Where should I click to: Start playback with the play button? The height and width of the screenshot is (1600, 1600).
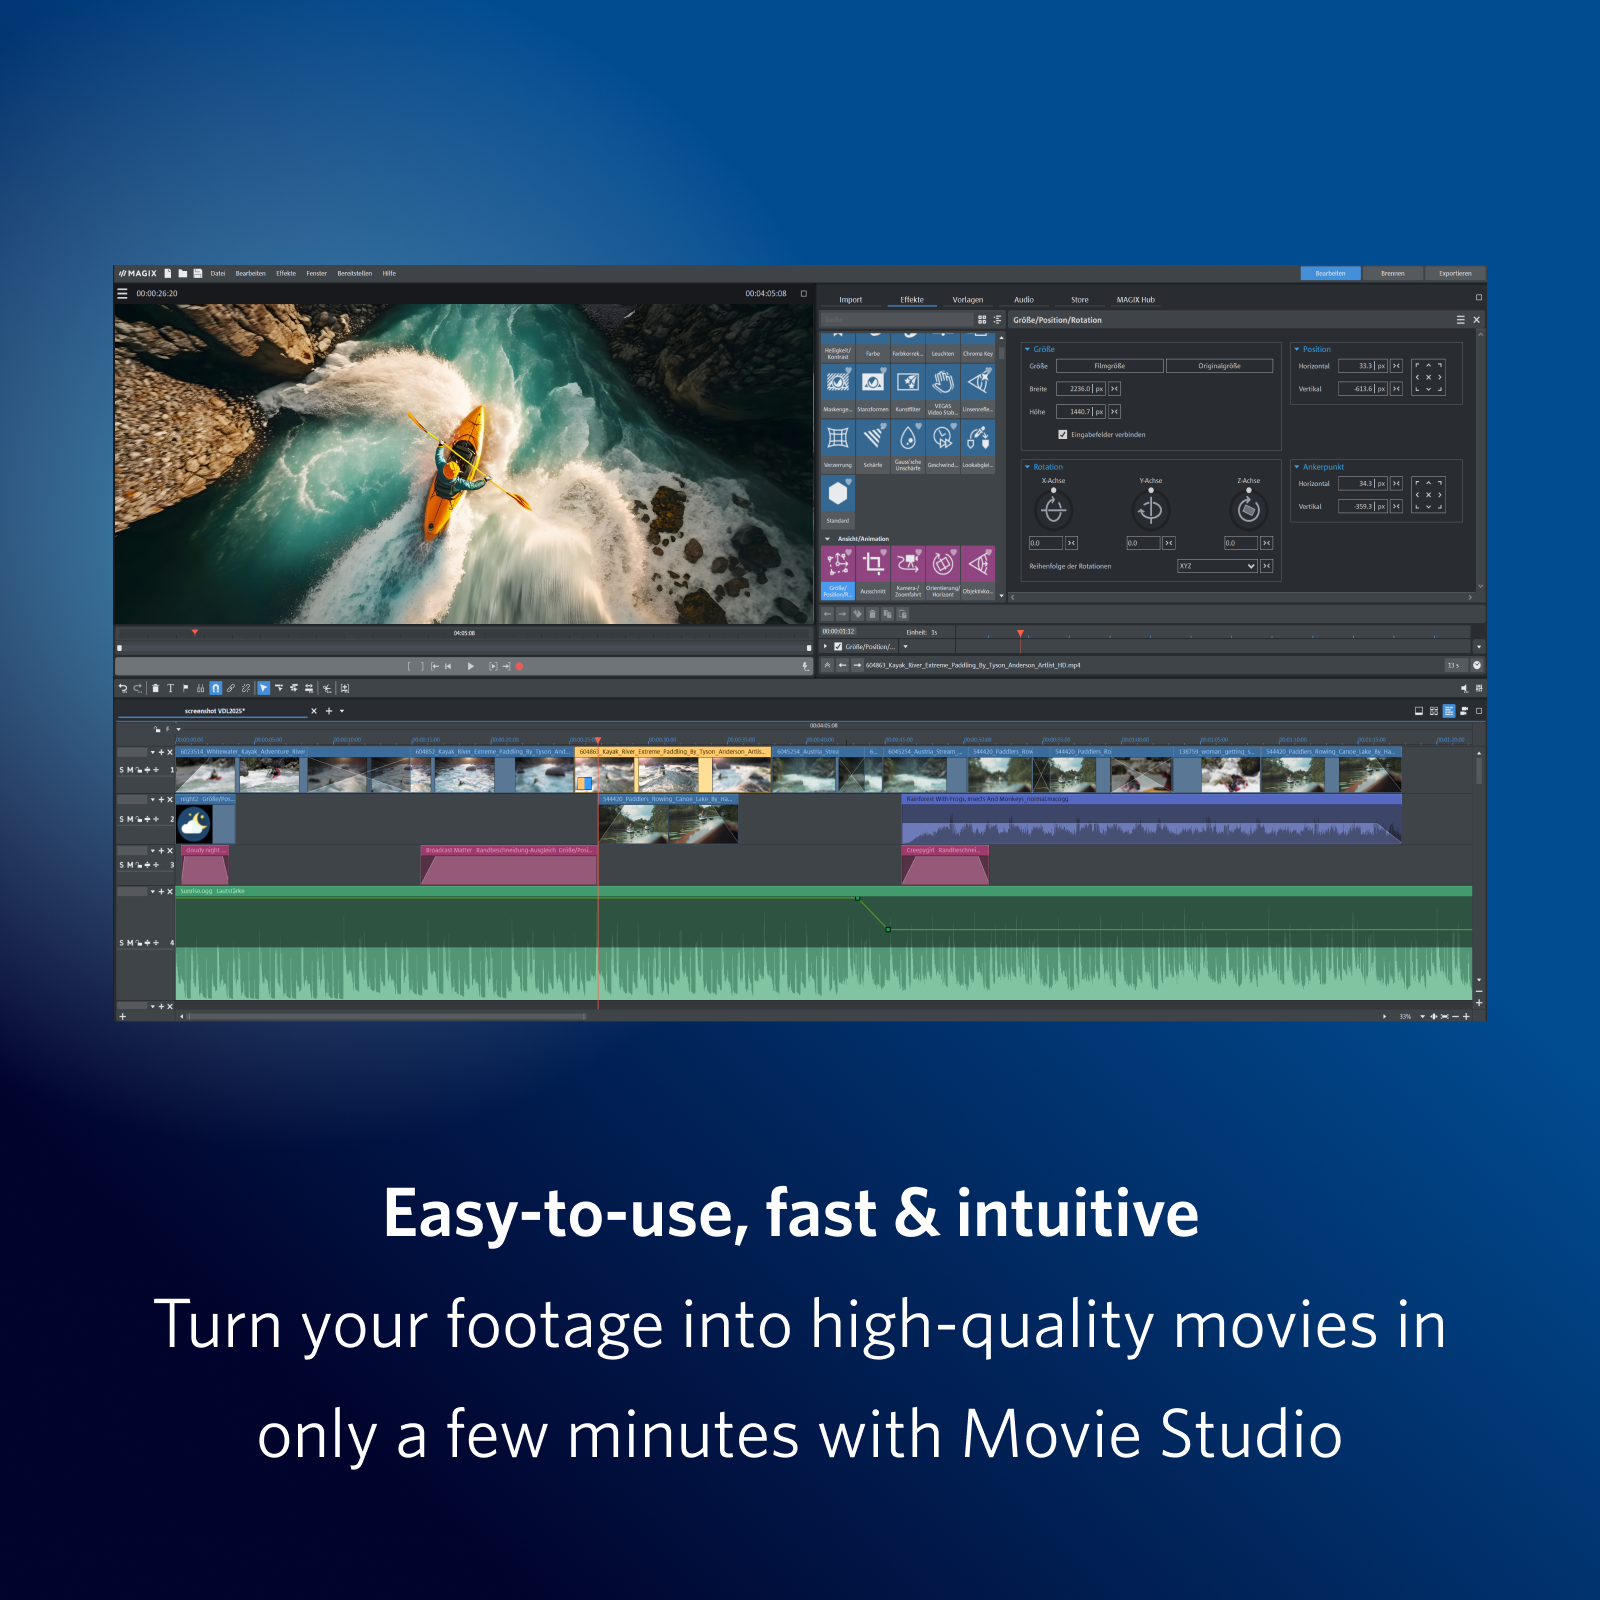point(471,666)
